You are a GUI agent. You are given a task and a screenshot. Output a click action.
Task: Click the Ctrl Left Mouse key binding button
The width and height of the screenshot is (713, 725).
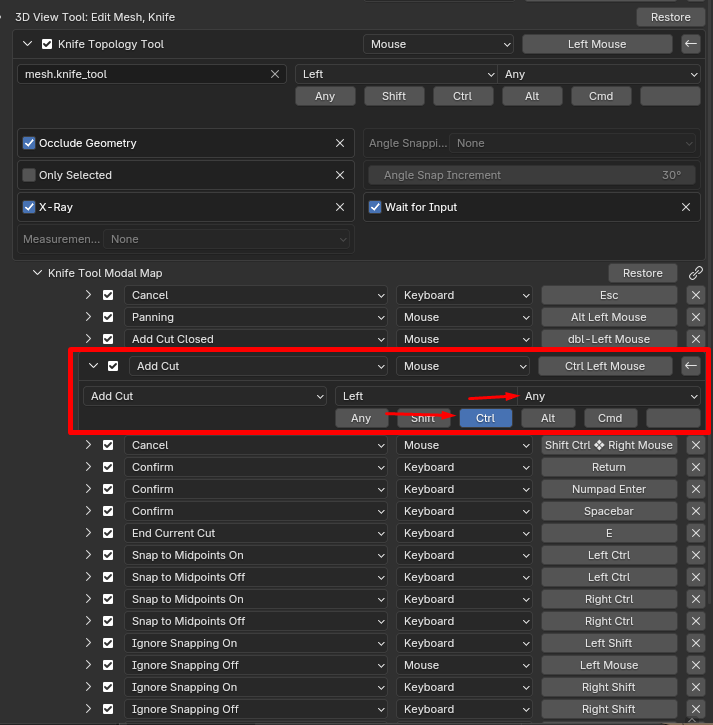coord(605,366)
